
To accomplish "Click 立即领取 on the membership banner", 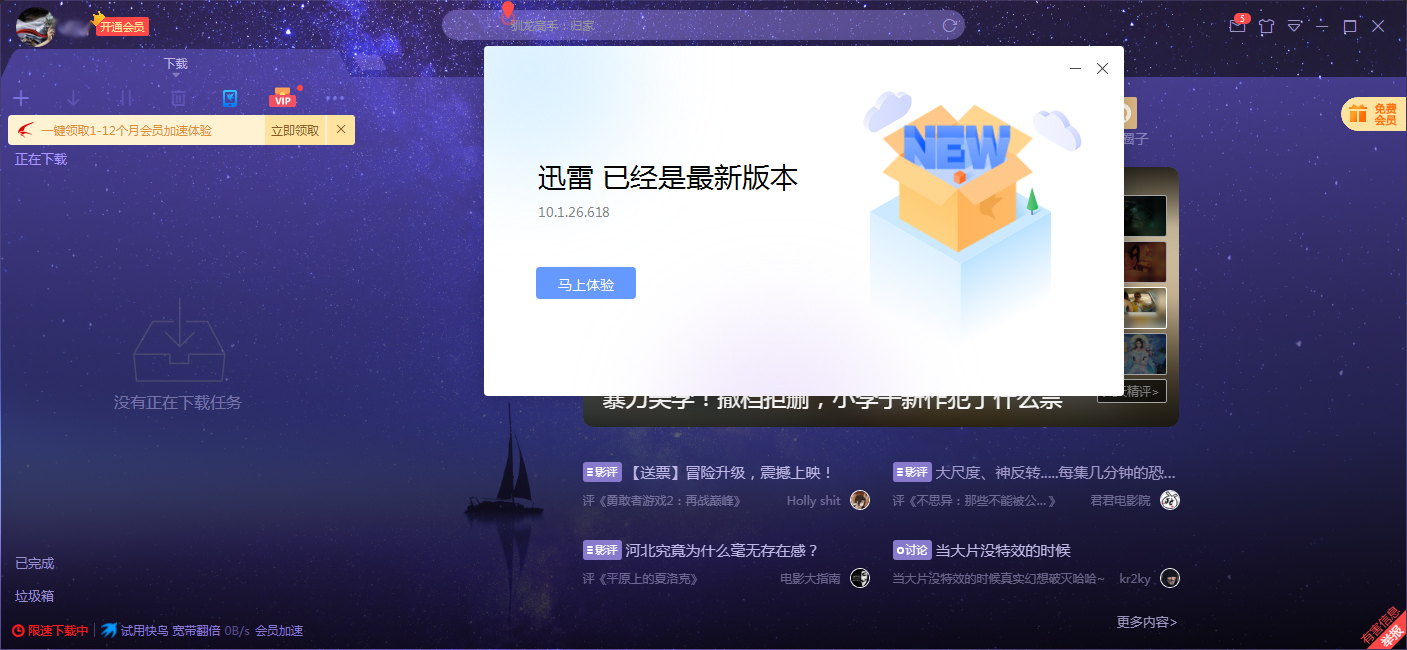I will [x=293, y=129].
